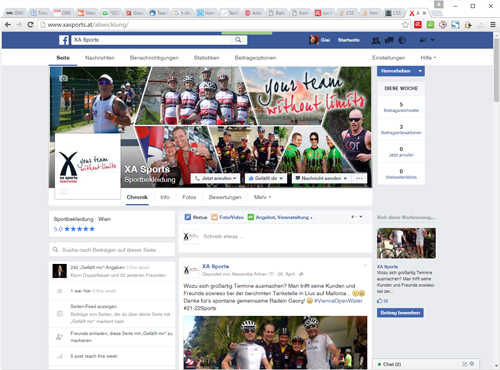The width and height of the screenshot is (500, 370).
Task: Click Beitrag bewerben button
Action: (x=400, y=313)
